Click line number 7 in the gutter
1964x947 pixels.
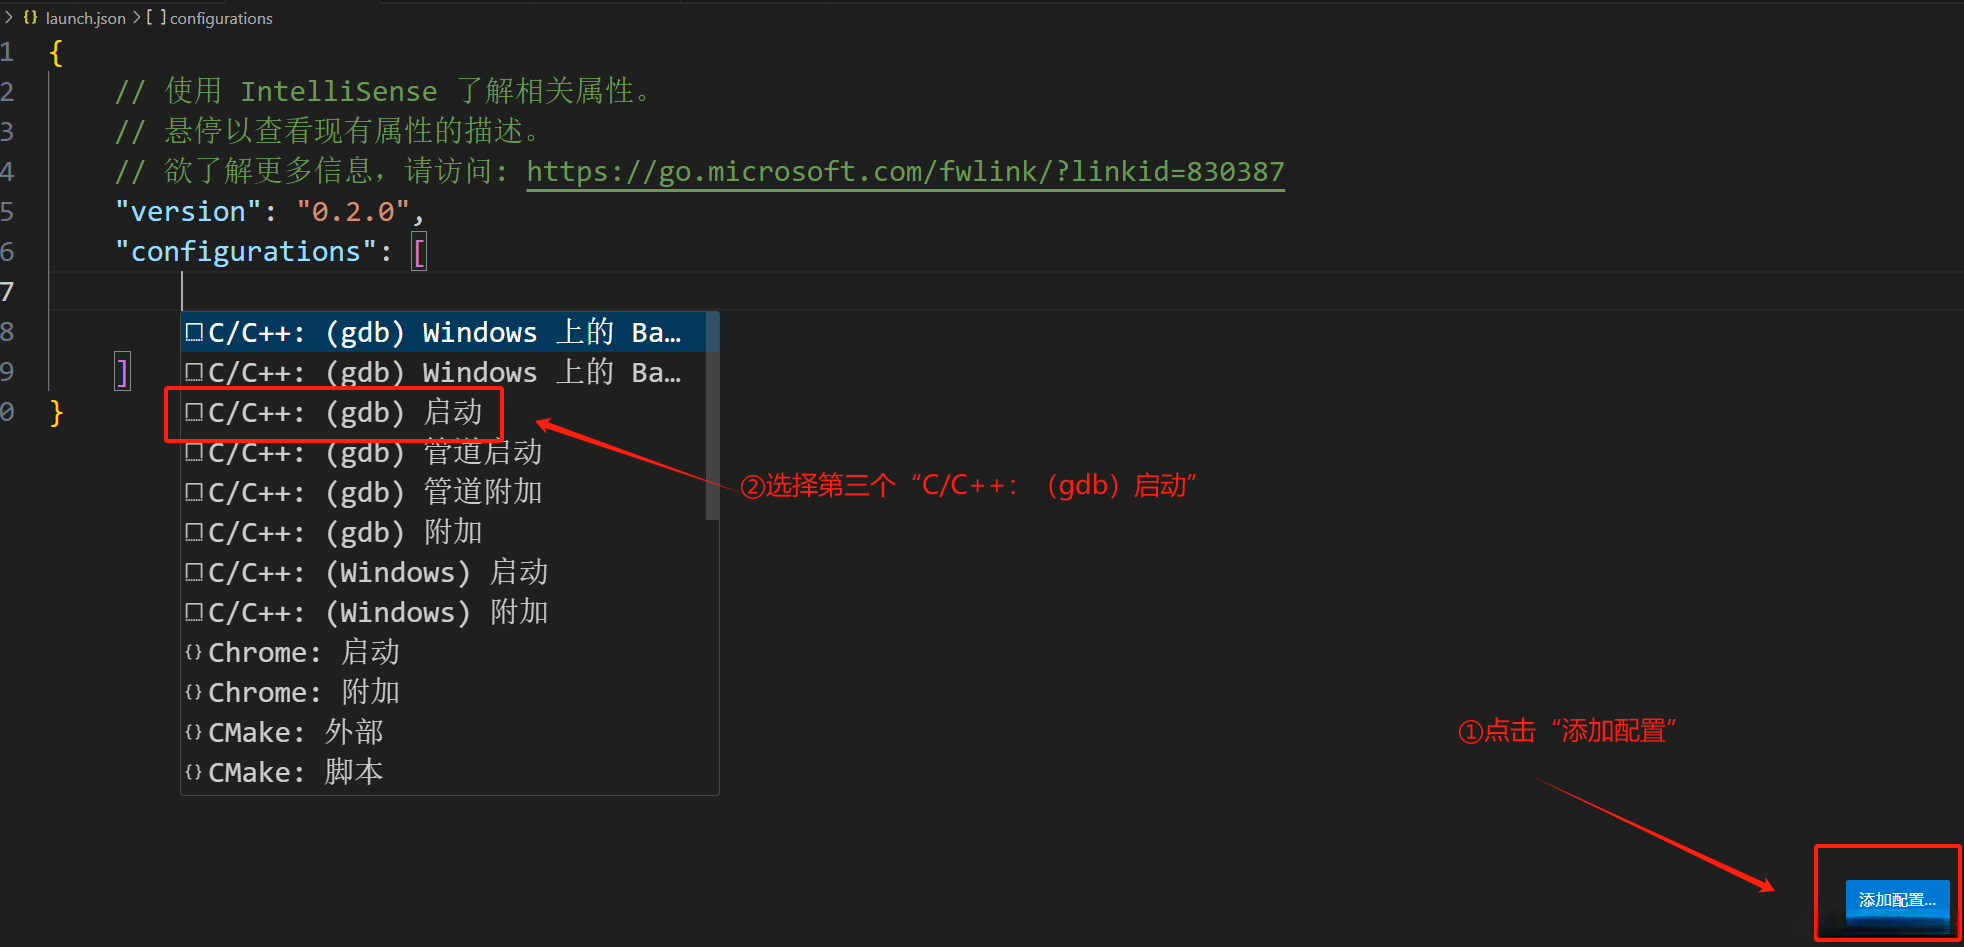pyautogui.click(x=8, y=291)
